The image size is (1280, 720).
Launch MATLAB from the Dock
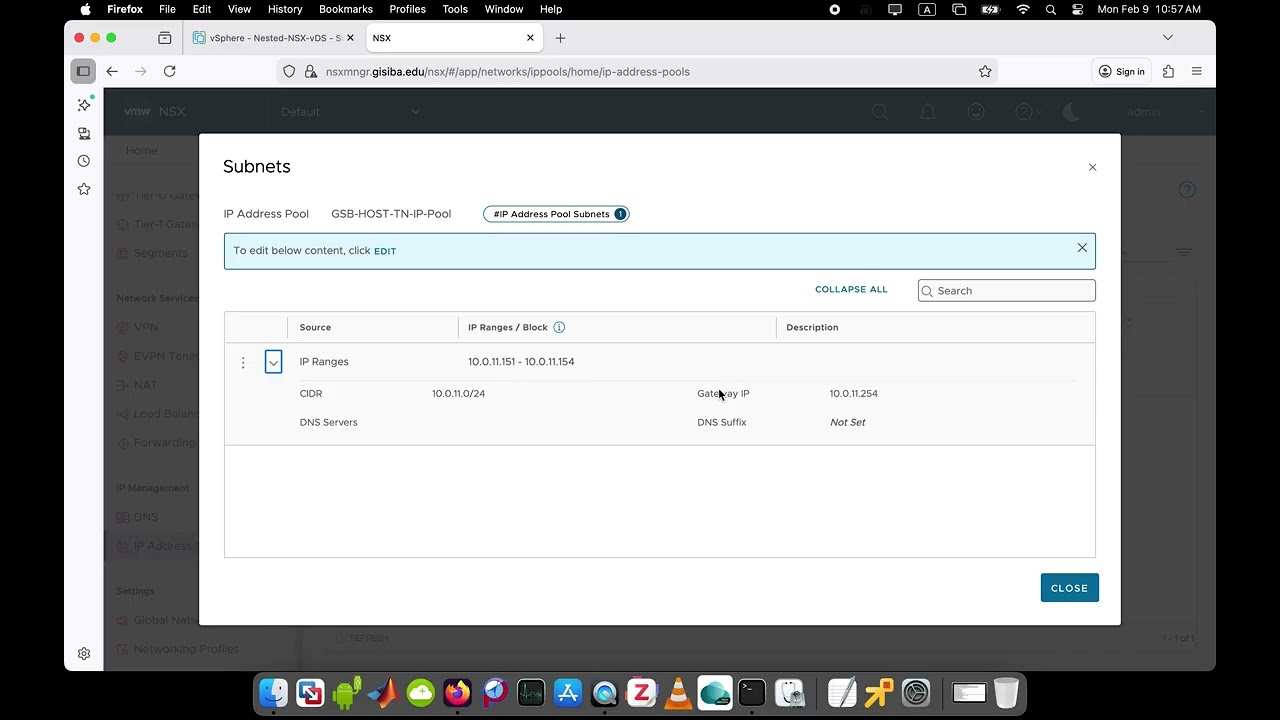pyautogui.click(x=383, y=692)
